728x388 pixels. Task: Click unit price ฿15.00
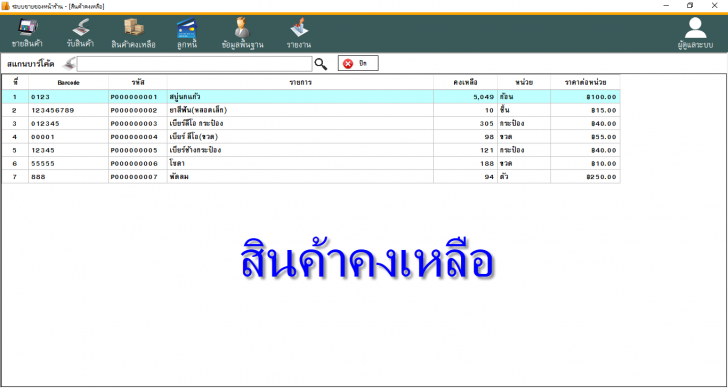585,110
